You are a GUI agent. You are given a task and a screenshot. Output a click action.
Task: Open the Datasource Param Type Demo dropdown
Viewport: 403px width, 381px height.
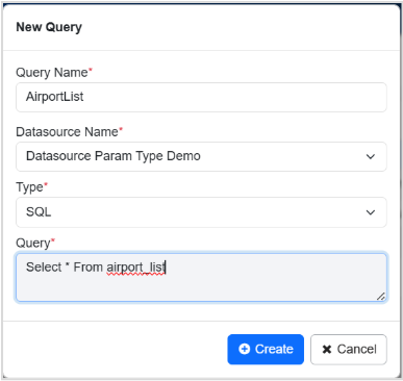[201, 157]
